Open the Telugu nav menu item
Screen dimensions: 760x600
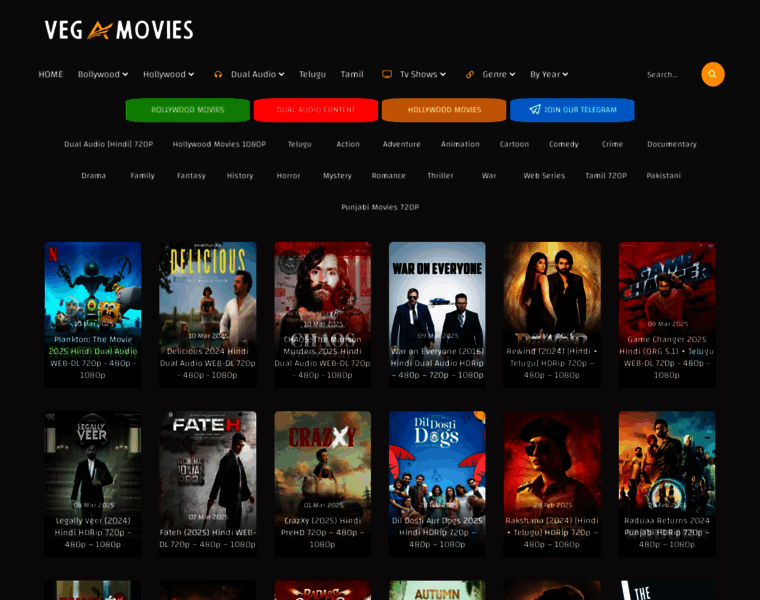[312, 74]
